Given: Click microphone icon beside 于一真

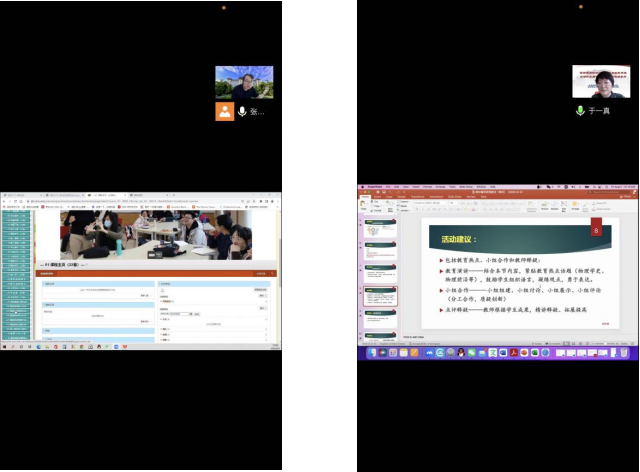Looking at the screenshot, I should coord(580,110).
